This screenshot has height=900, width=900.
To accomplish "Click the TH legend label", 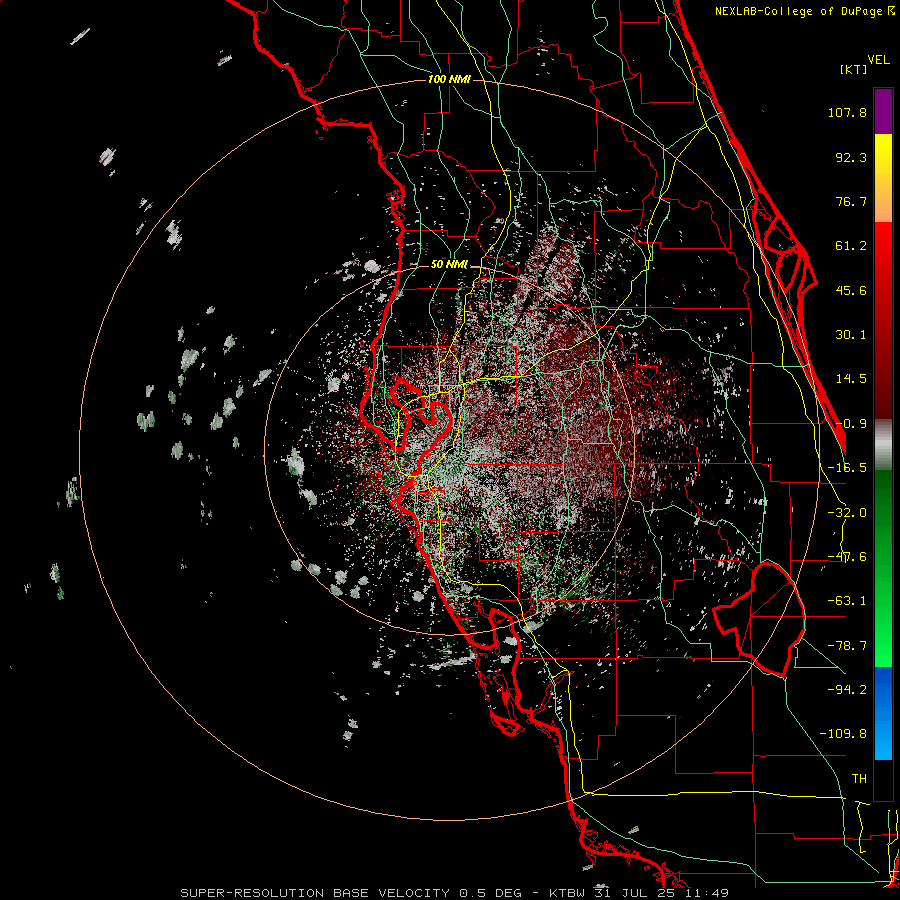I will click(x=859, y=778).
